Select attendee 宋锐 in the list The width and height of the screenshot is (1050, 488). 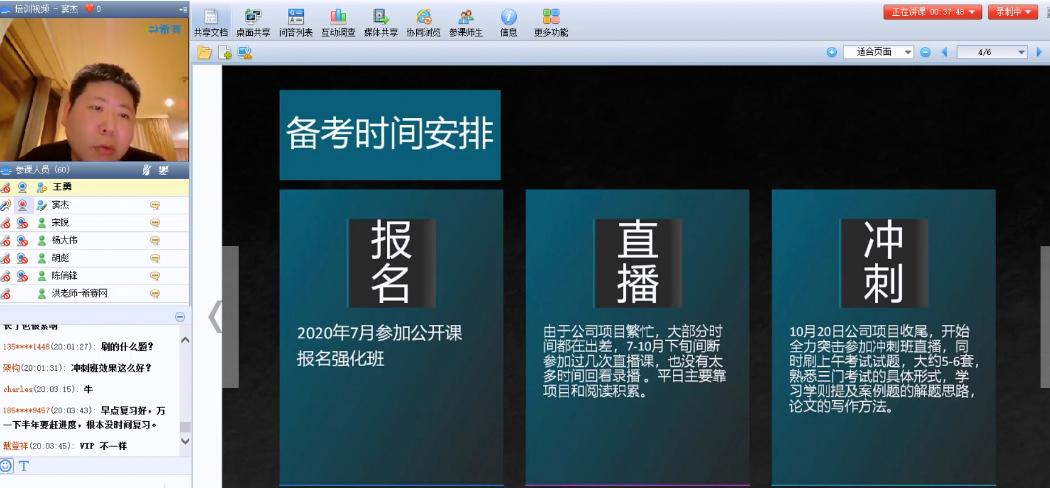94,223
